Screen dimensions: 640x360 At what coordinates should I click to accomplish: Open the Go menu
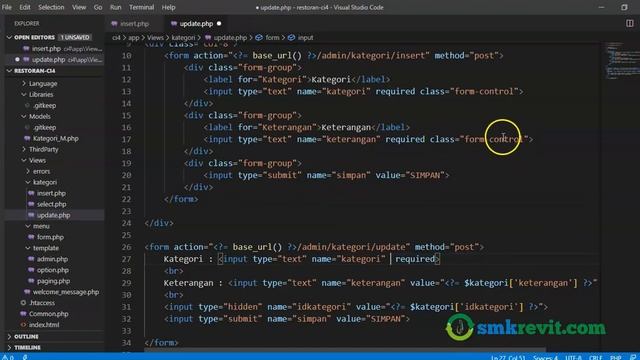point(98,7)
